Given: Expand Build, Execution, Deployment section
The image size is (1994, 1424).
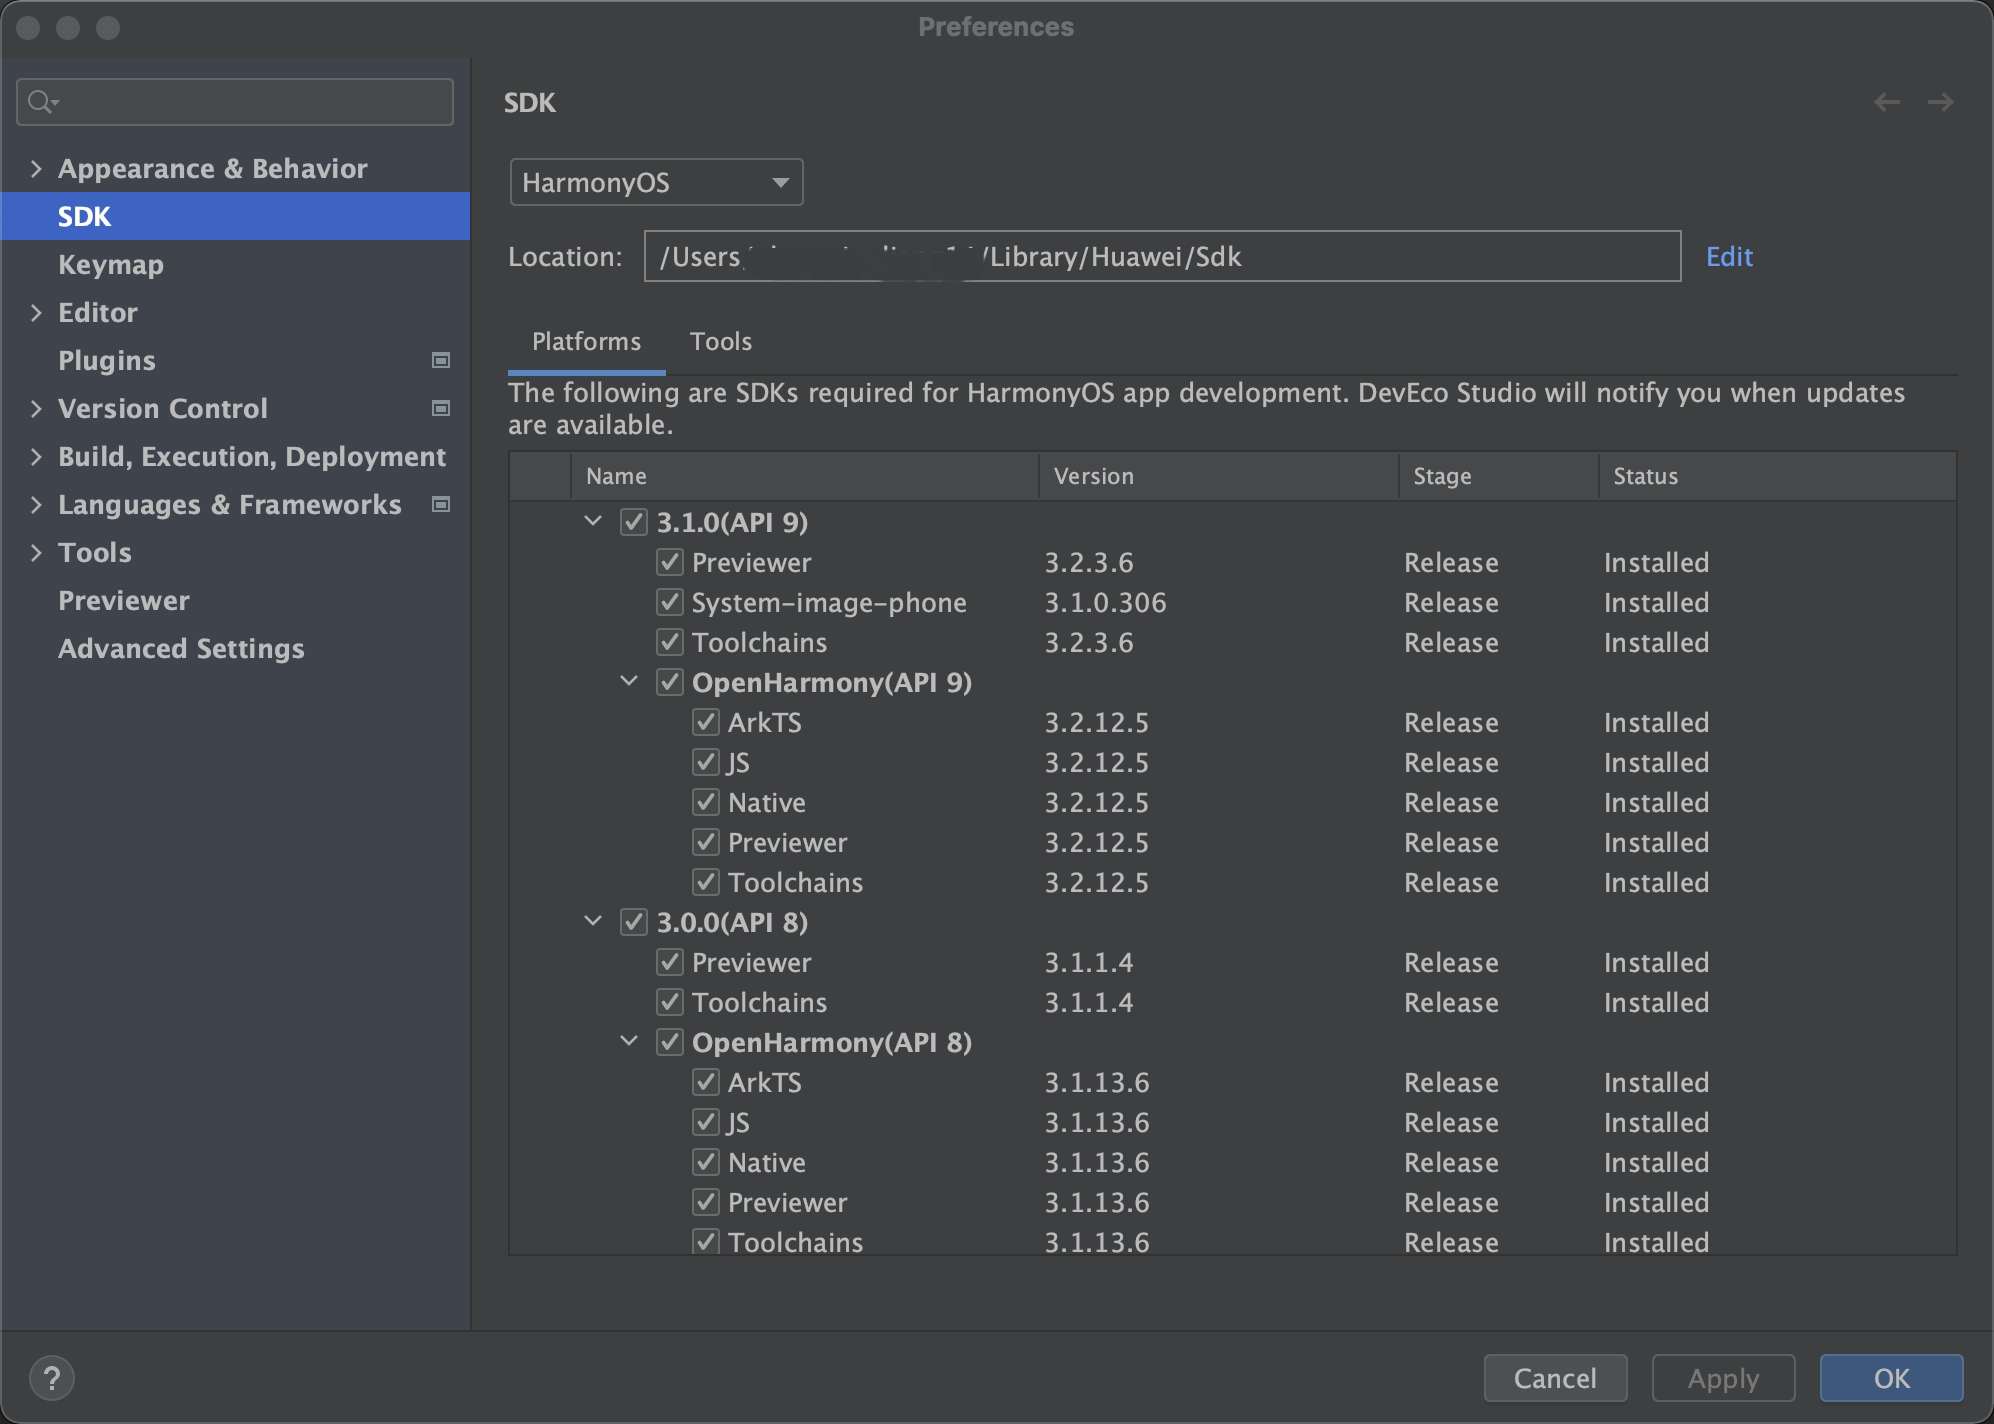Looking at the screenshot, I should coord(36,456).
